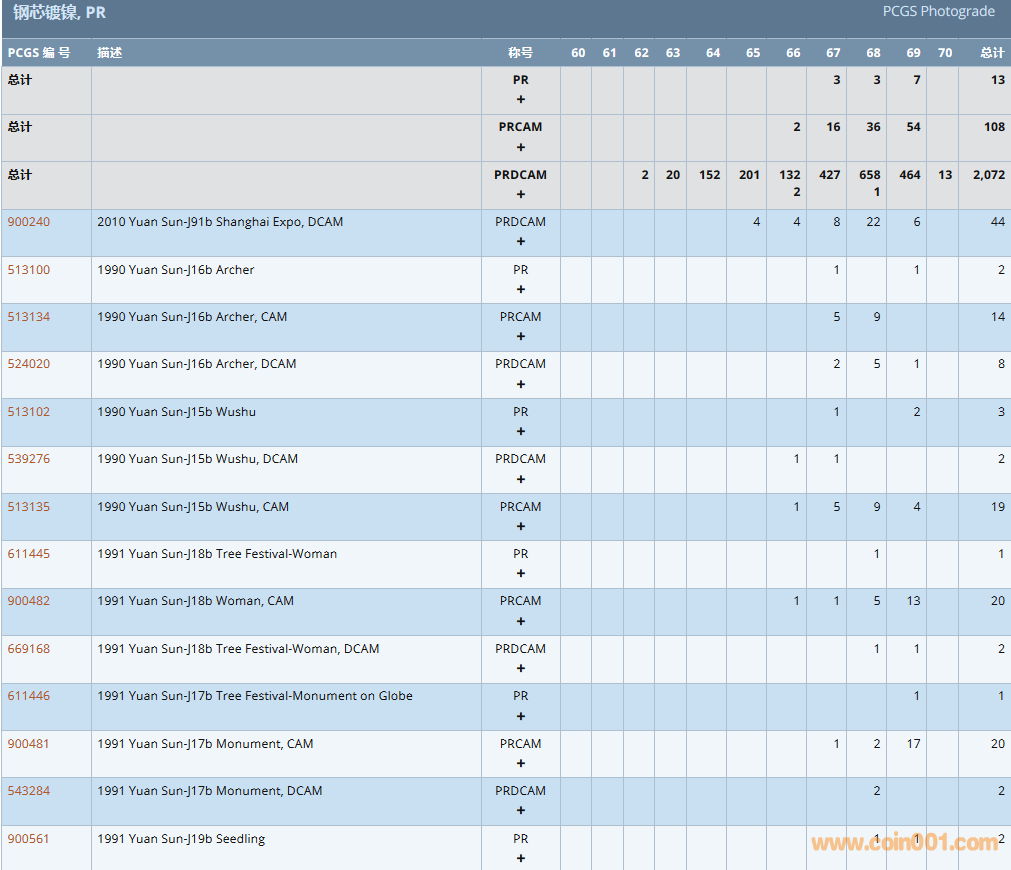Open PCGS number 524020 entry
The image size is (1011, 870).
28,364
